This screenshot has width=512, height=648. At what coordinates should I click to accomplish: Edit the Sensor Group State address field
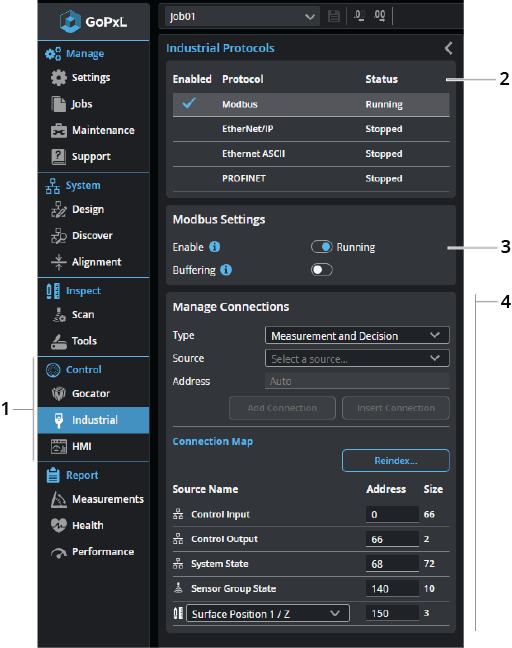coord(392,588)
